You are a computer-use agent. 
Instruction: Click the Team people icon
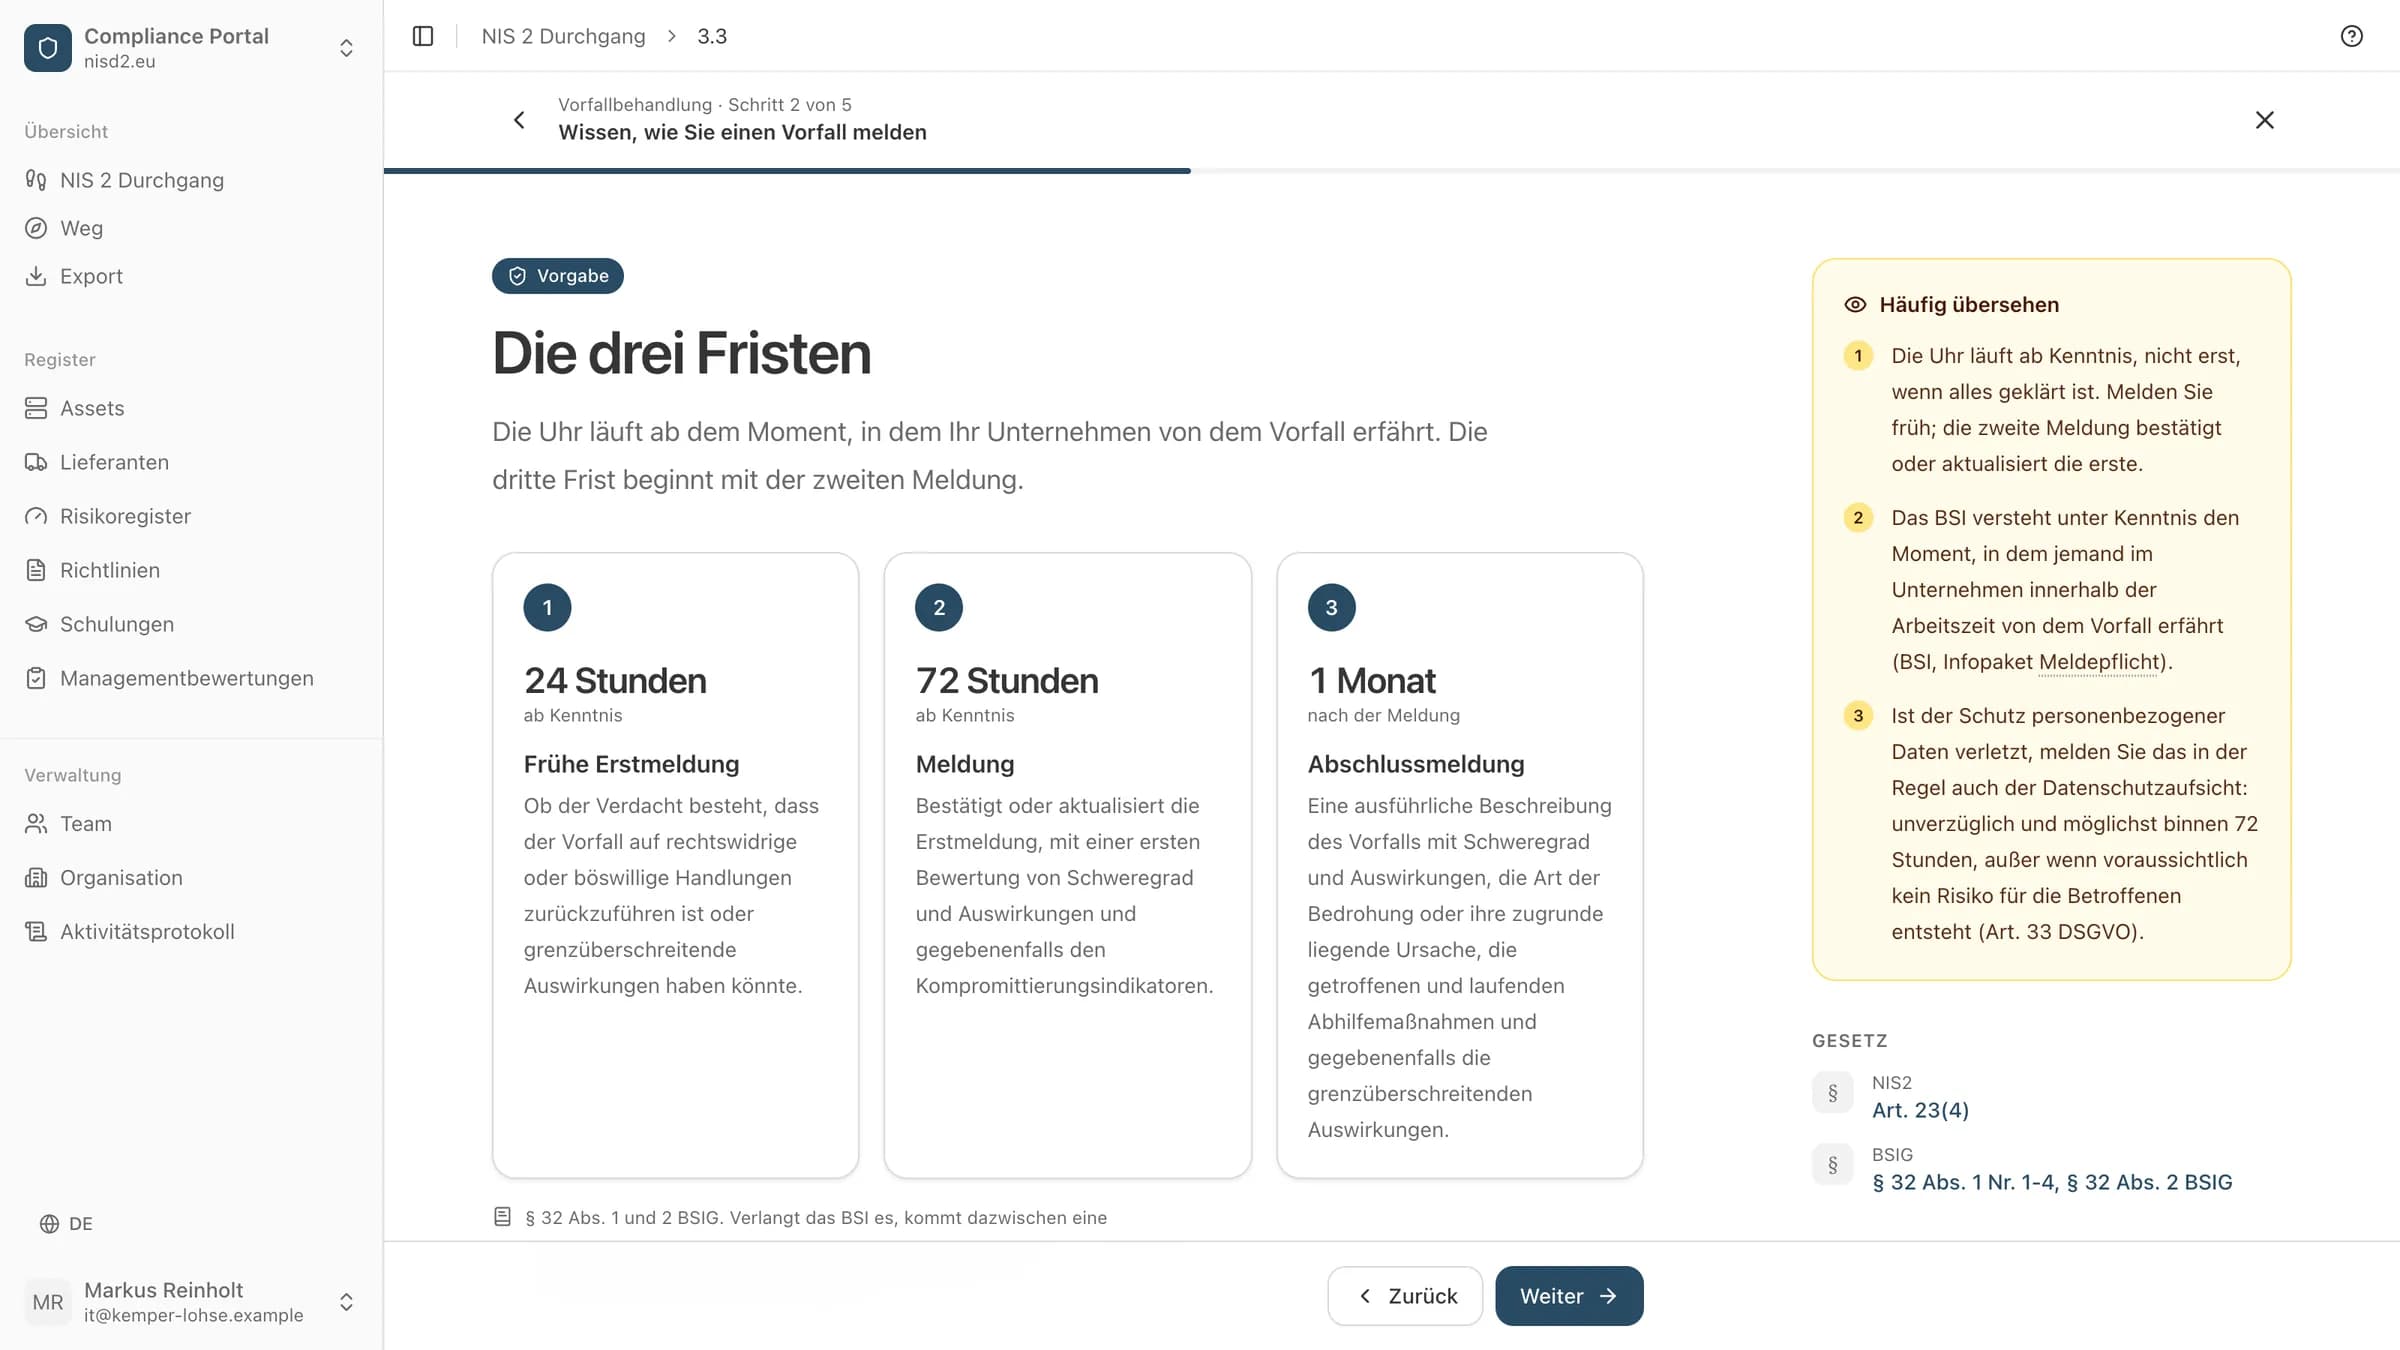(36, 824)
